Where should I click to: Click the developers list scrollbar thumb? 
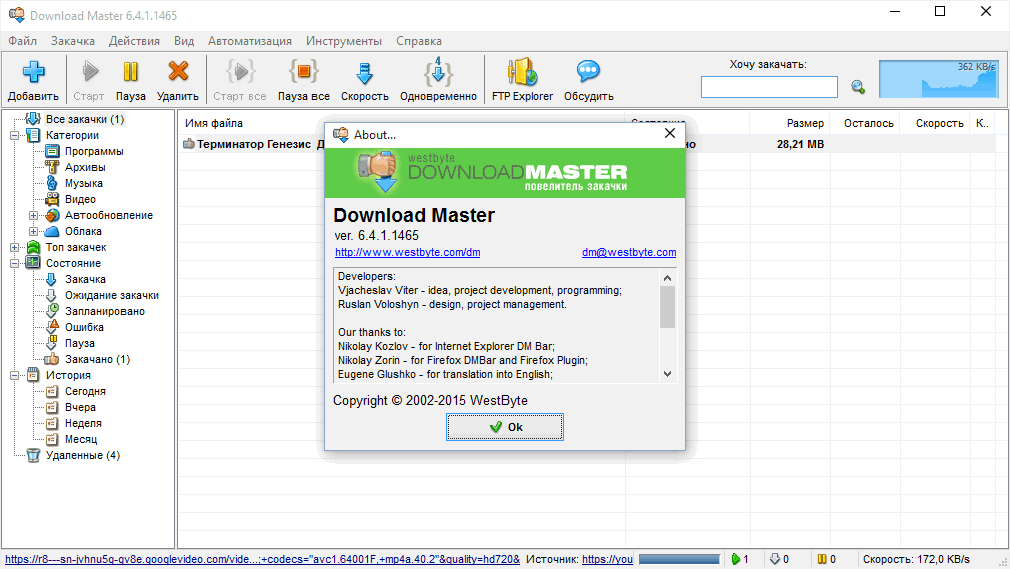[667, 307]
